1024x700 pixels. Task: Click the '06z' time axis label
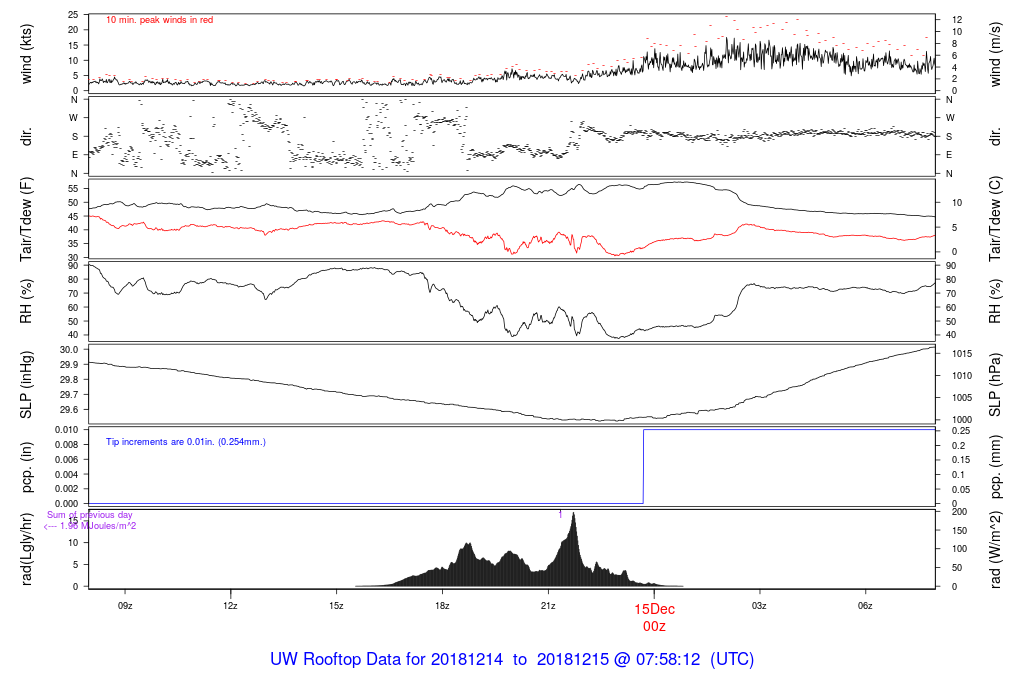point(865,606)
